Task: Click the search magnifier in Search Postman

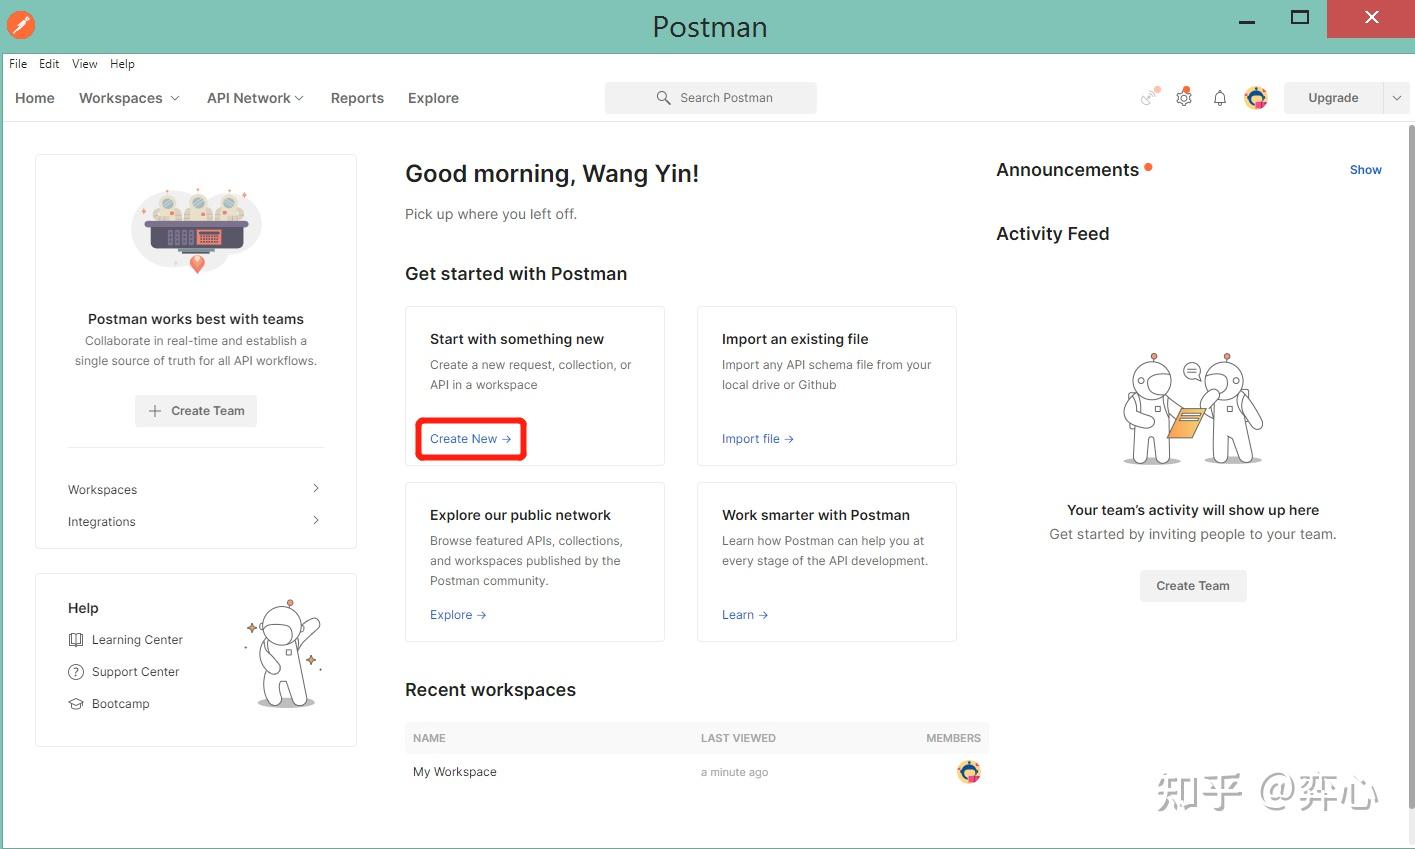Action: [x=663, y=97]
